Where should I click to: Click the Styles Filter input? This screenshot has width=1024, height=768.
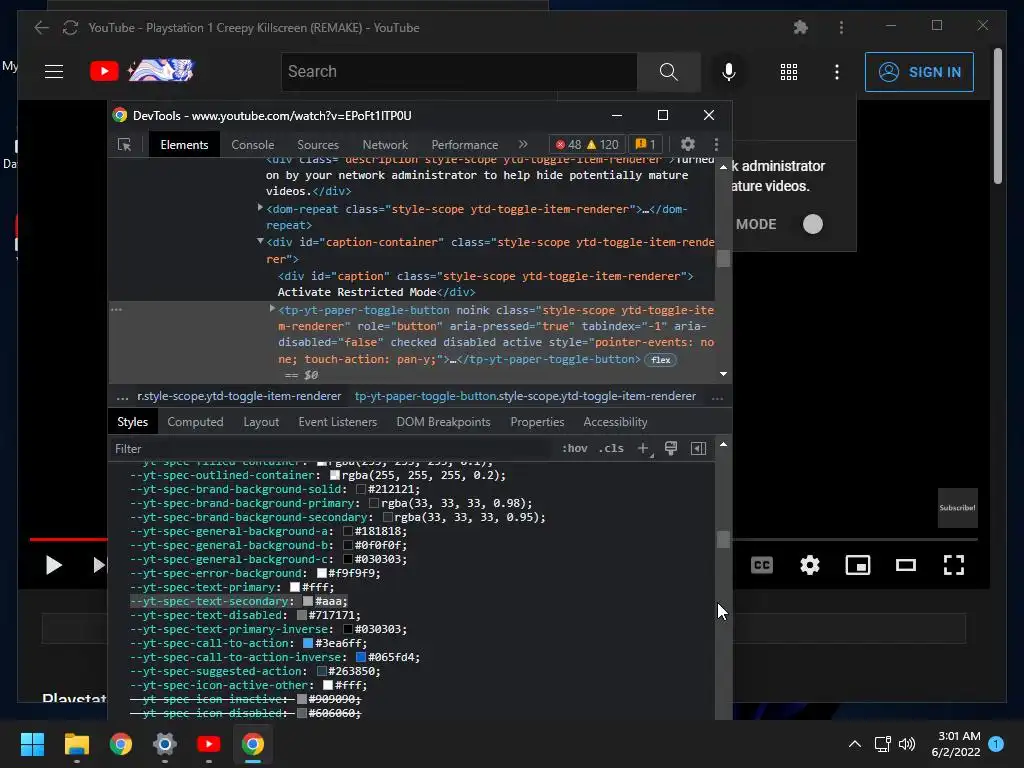[330, 449]
